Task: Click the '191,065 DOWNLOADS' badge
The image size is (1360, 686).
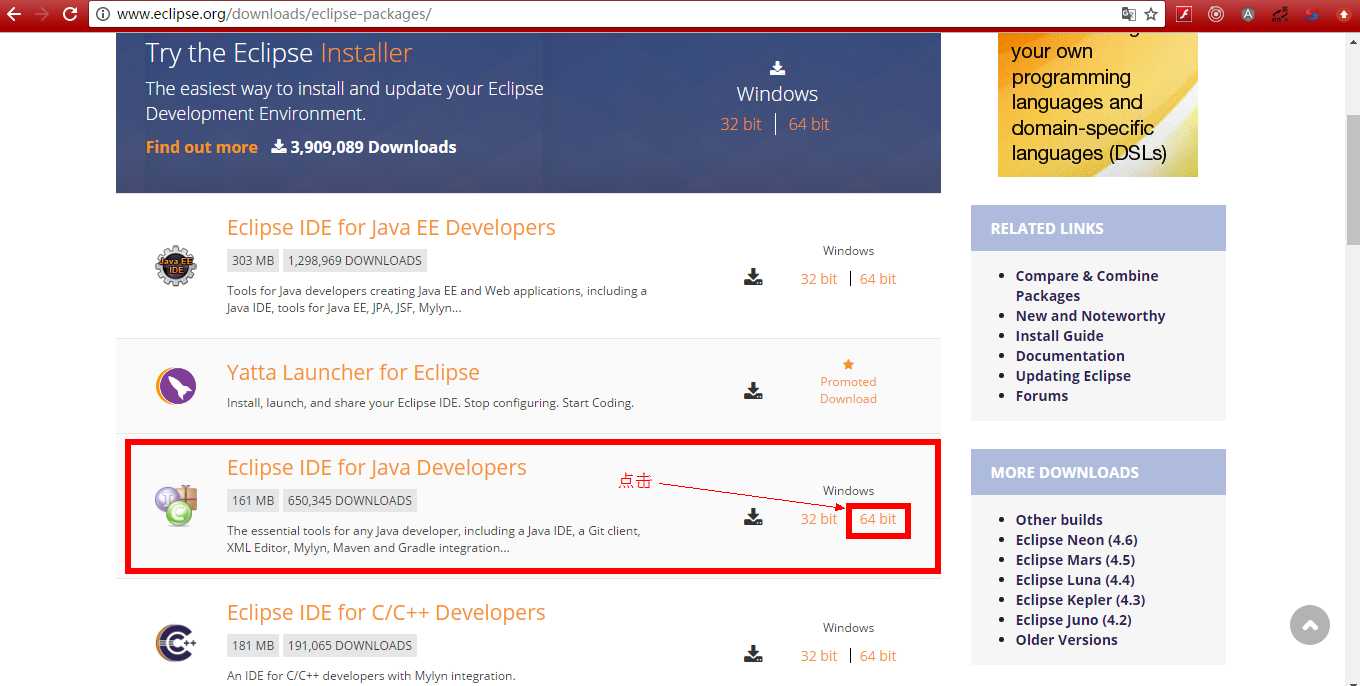Action: [x=350, y=645]
